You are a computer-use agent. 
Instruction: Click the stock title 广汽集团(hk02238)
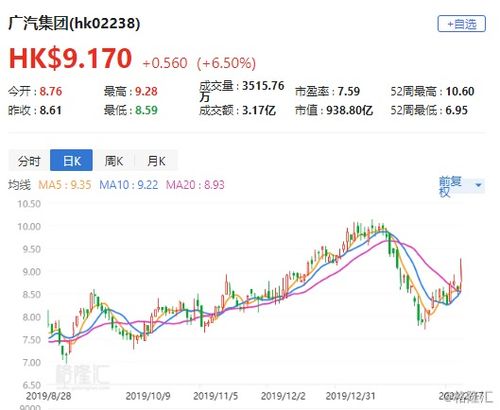(x=74, y=23)
